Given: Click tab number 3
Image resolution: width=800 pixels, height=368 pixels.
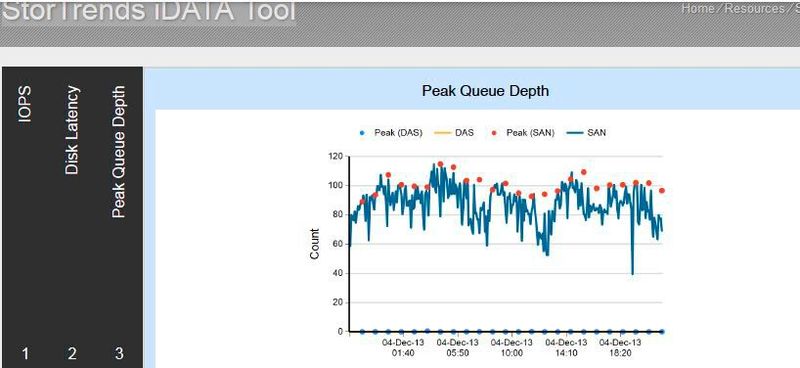Looking at the screenshot, I should click(x=119, y=353).
